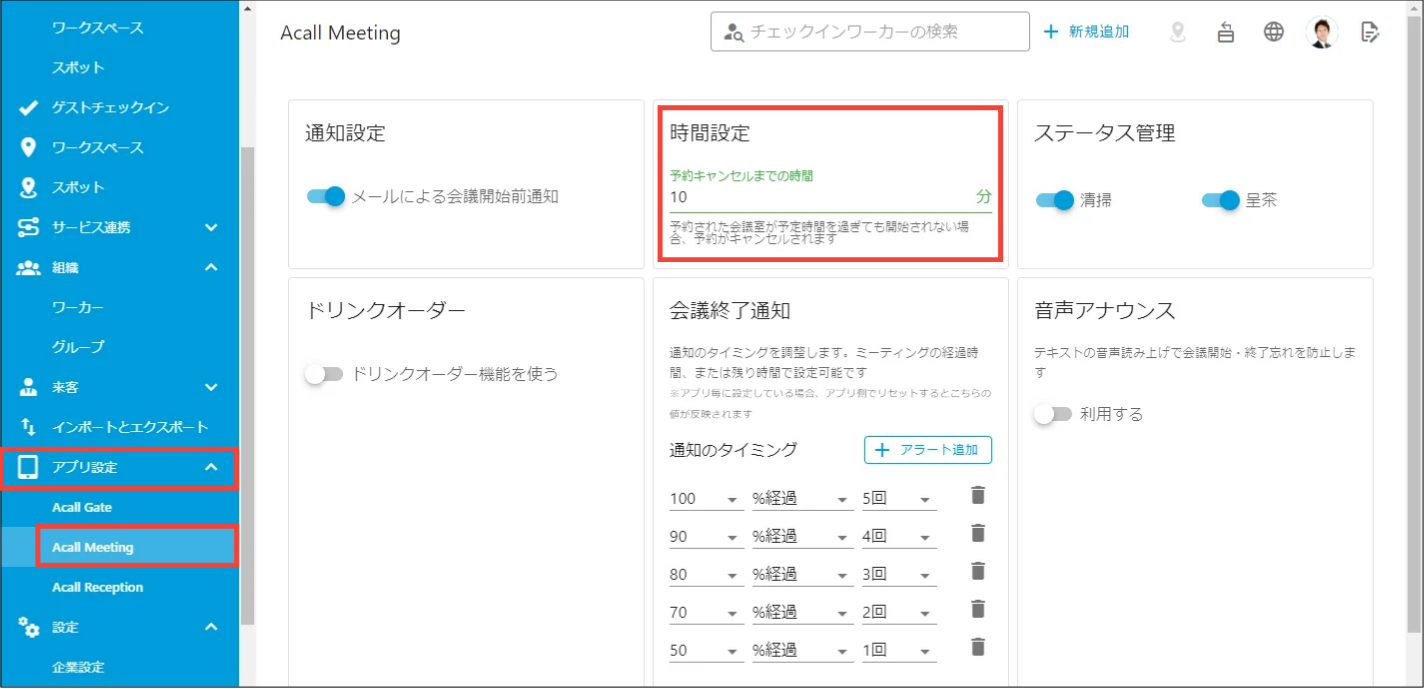1424x689 pixels.
Task: Turn off the 呈茶 status switch
Action: [1221, 200]
